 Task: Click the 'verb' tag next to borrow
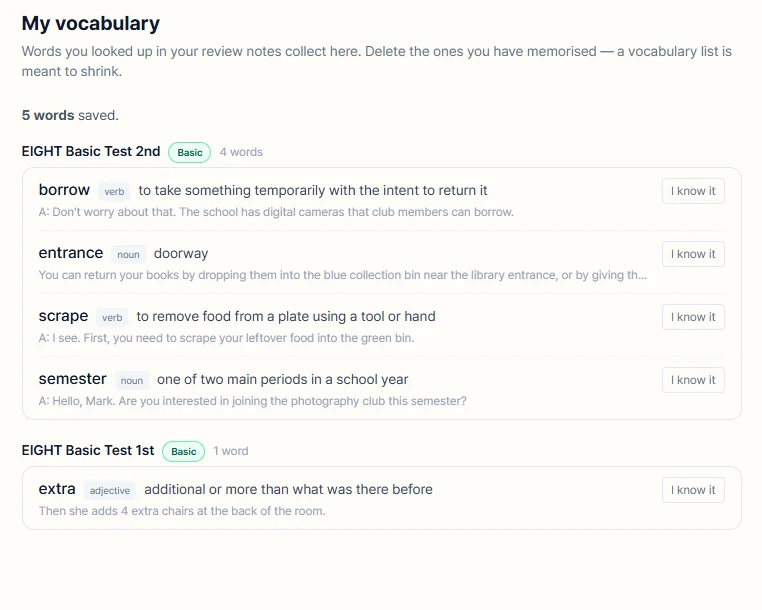tap(114, 192)
